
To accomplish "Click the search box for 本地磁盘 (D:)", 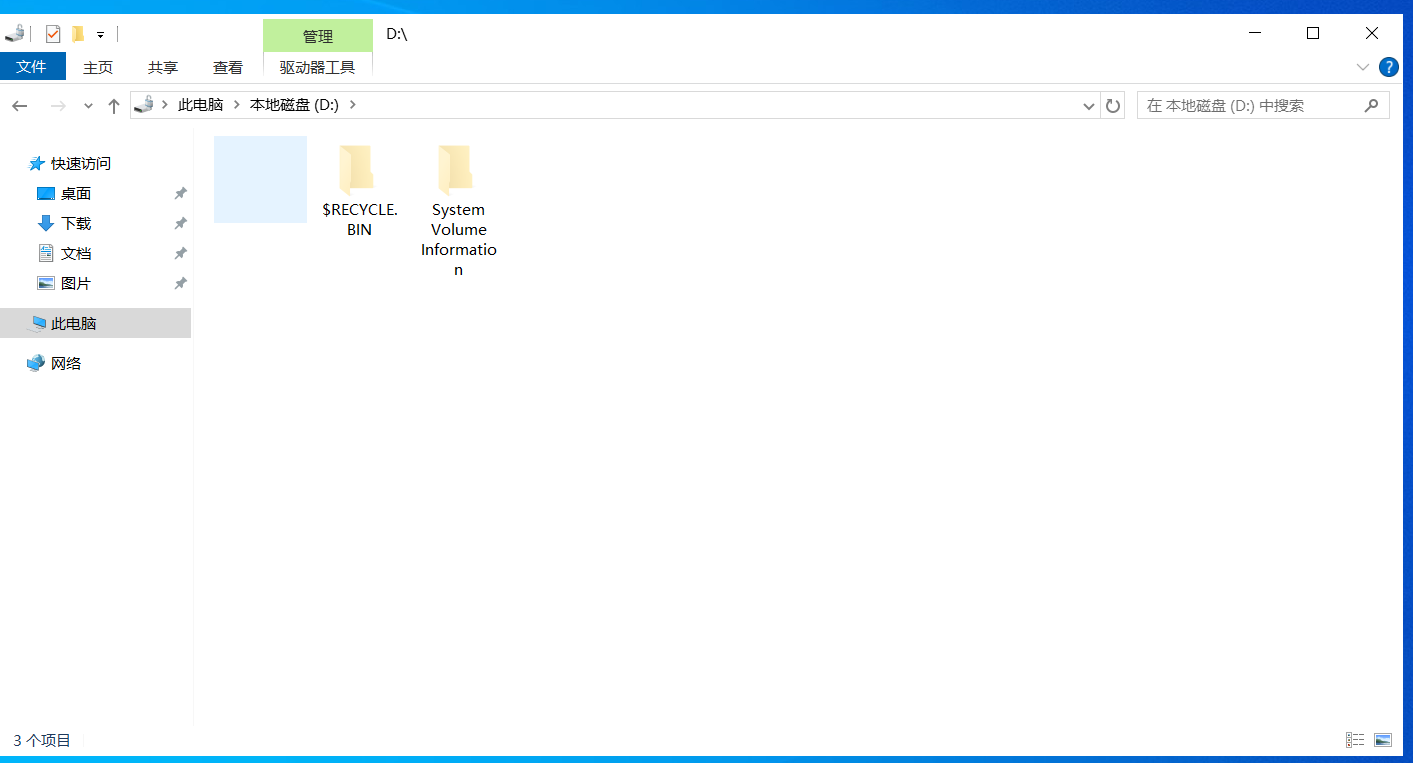I will point(1250,106).
